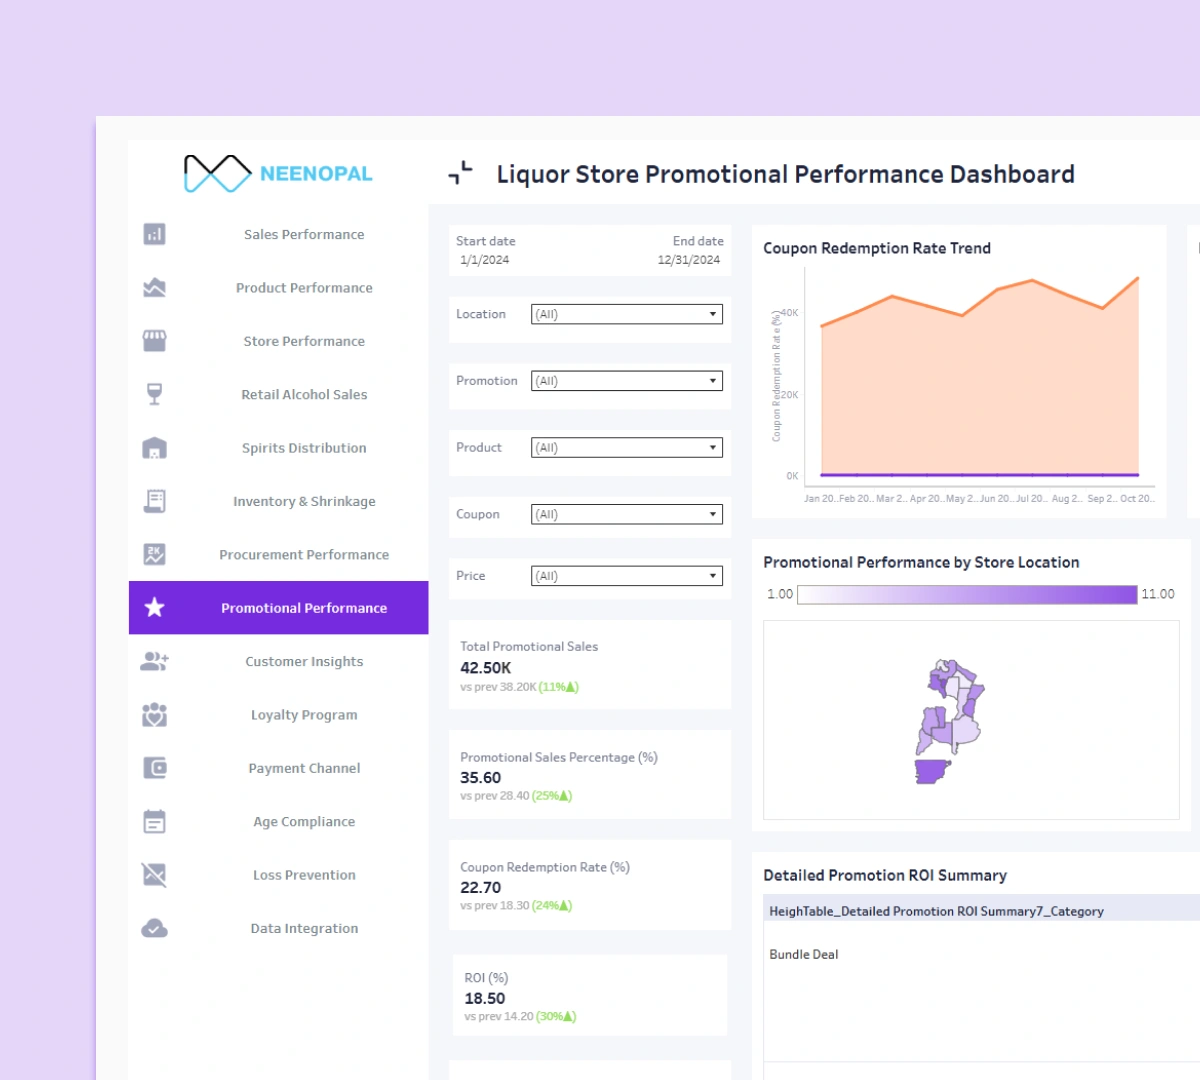Image resolution: width=1200 pixels, height=1080 pixels.
Task: Select the Loyalty Program heart badge icon
Action: point(154,714)
